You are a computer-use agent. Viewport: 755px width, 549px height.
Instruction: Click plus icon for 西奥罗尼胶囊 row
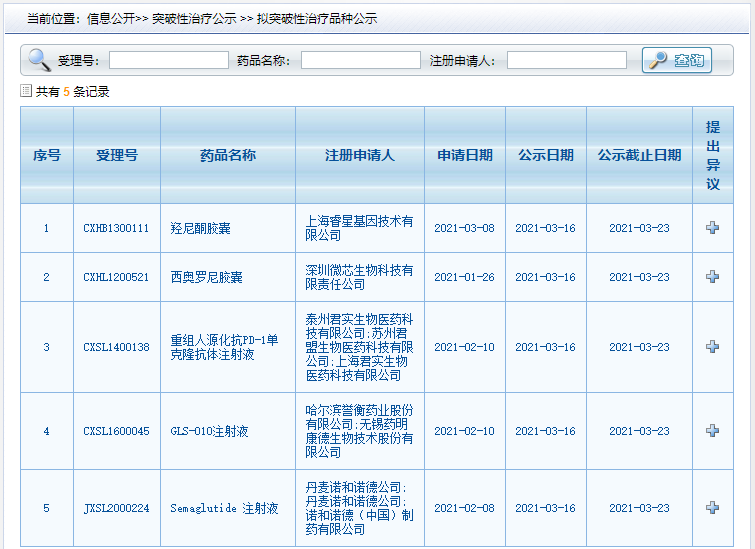[713, 276]
